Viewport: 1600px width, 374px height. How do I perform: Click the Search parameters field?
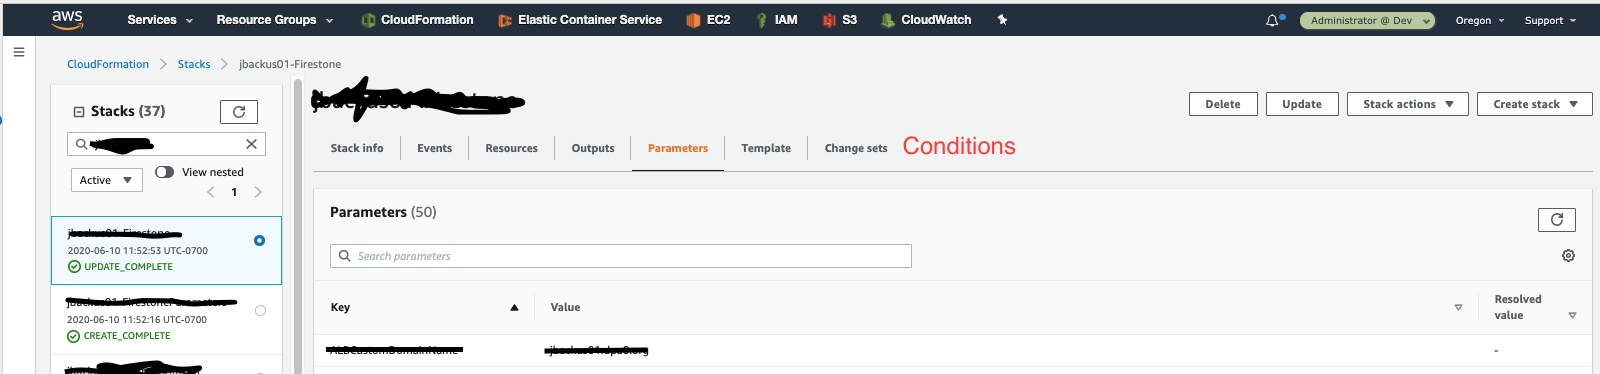621,256
